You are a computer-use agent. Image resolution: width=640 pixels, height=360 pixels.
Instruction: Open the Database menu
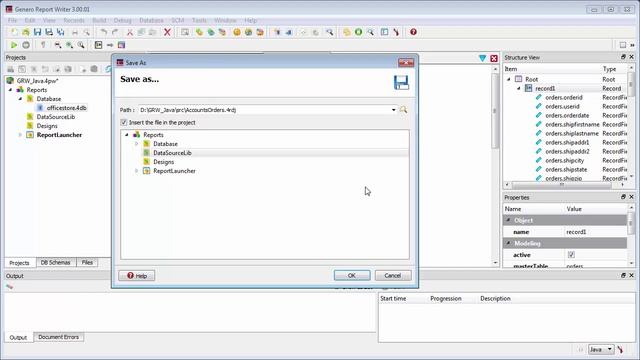(151, 20)
